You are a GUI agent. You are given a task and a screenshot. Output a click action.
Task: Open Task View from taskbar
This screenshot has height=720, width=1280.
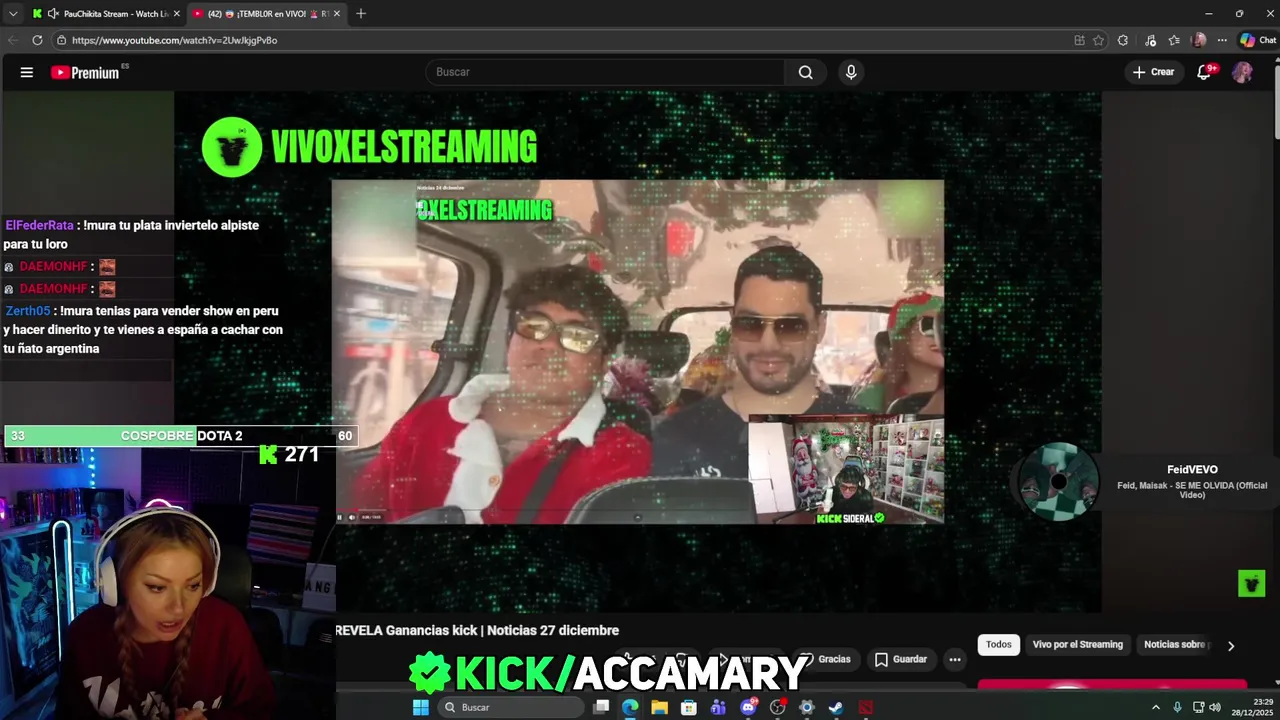tap(601, 707)
